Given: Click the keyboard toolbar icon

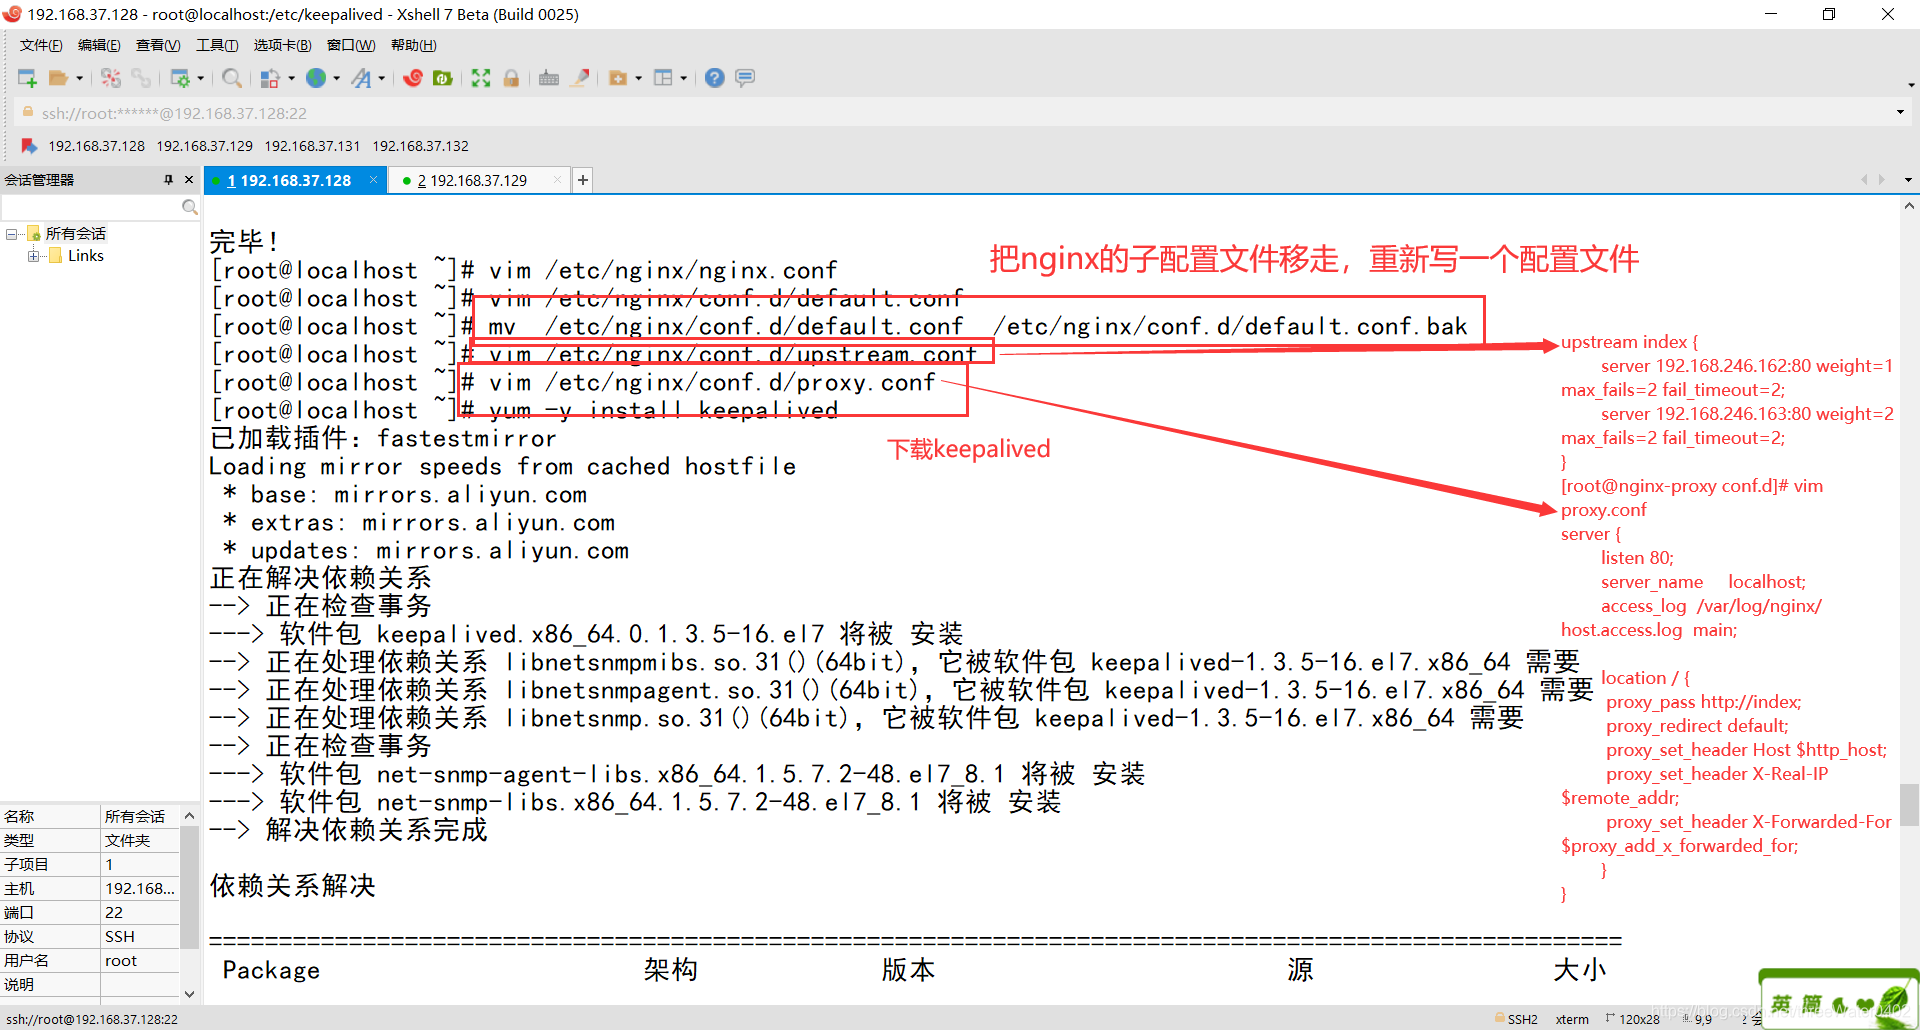Looking at the screenshot, I should 549,78.
